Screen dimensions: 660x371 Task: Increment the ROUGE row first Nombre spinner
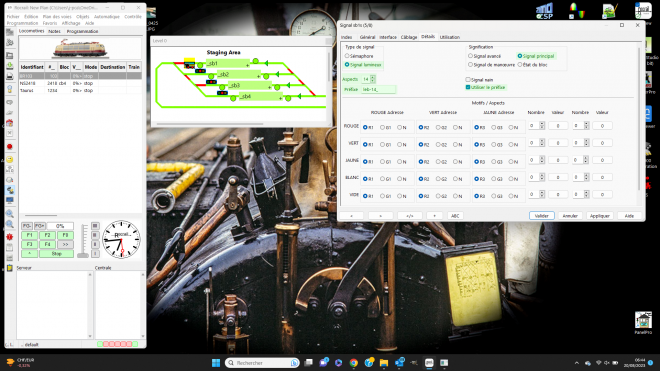[542, 124]
